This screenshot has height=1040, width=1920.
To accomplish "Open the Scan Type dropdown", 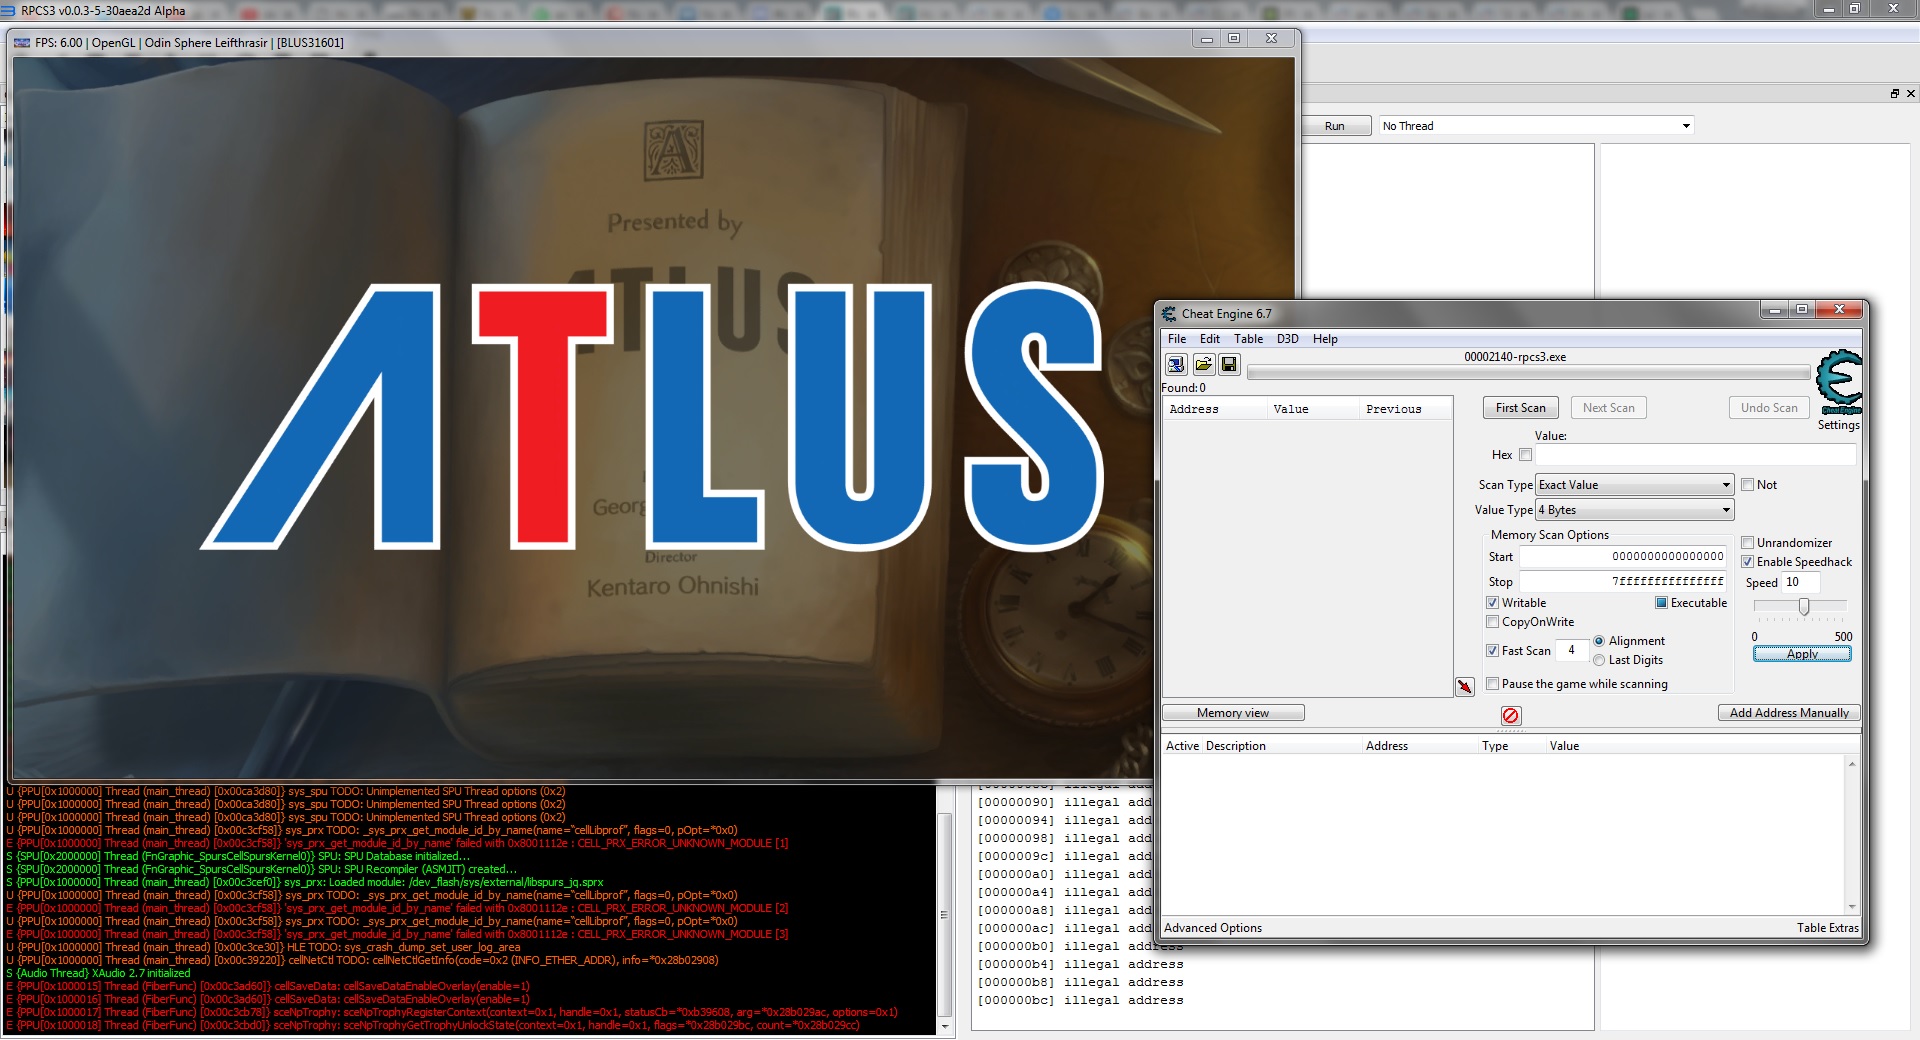I will (x=1634, y=485).
